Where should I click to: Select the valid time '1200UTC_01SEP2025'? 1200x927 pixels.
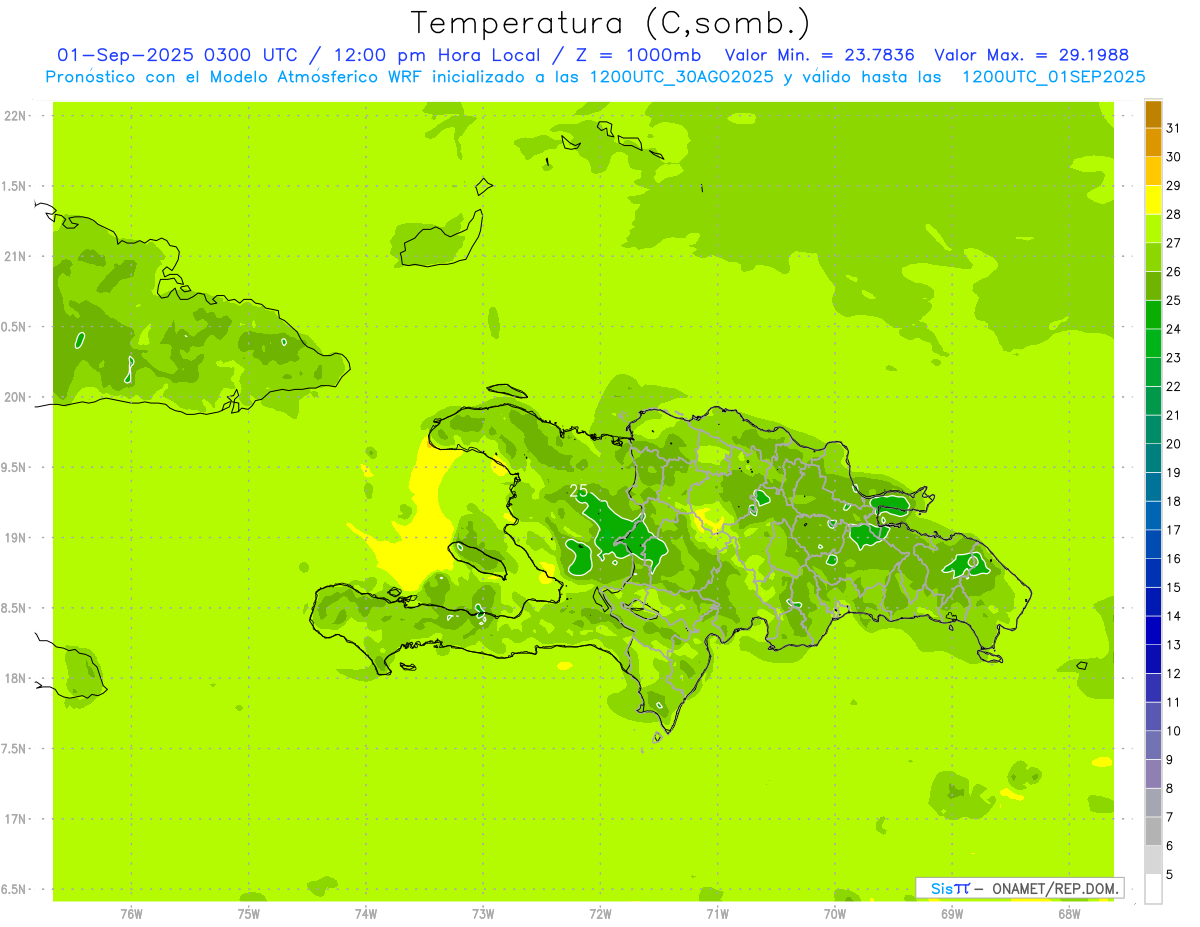(x=1053, y=77)
